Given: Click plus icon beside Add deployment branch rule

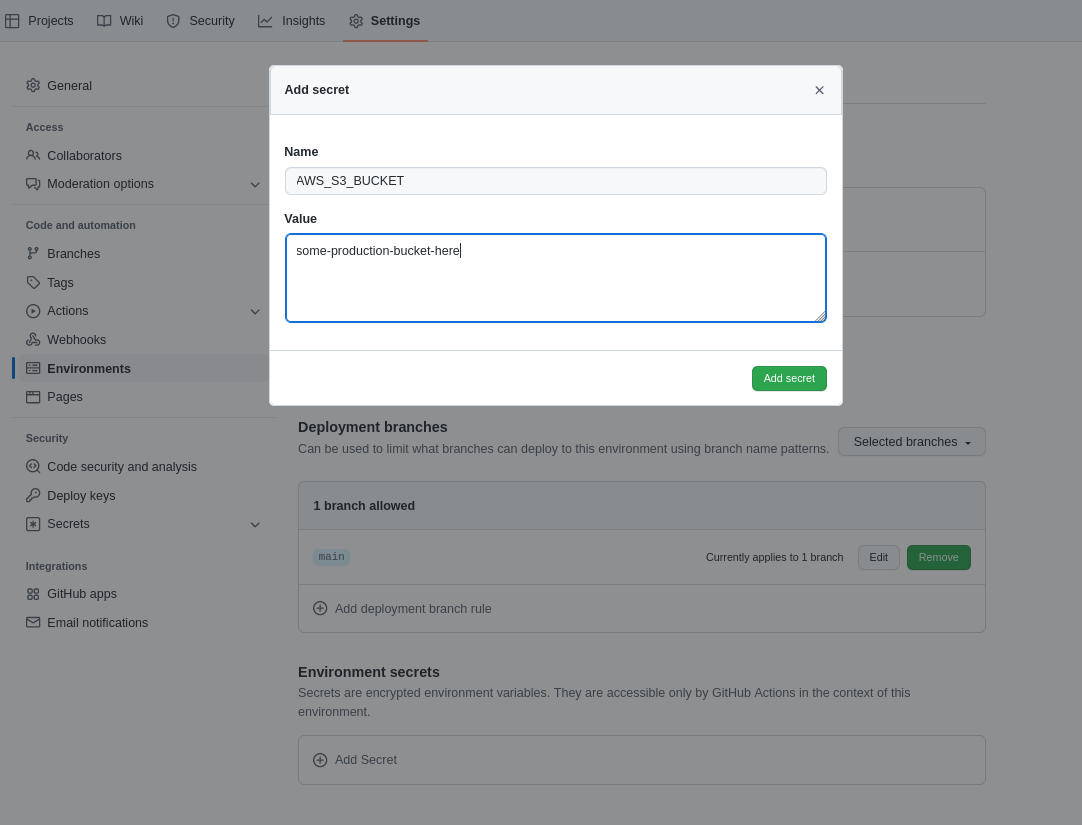Looking at the screenshot, I should tap(320, 608).
